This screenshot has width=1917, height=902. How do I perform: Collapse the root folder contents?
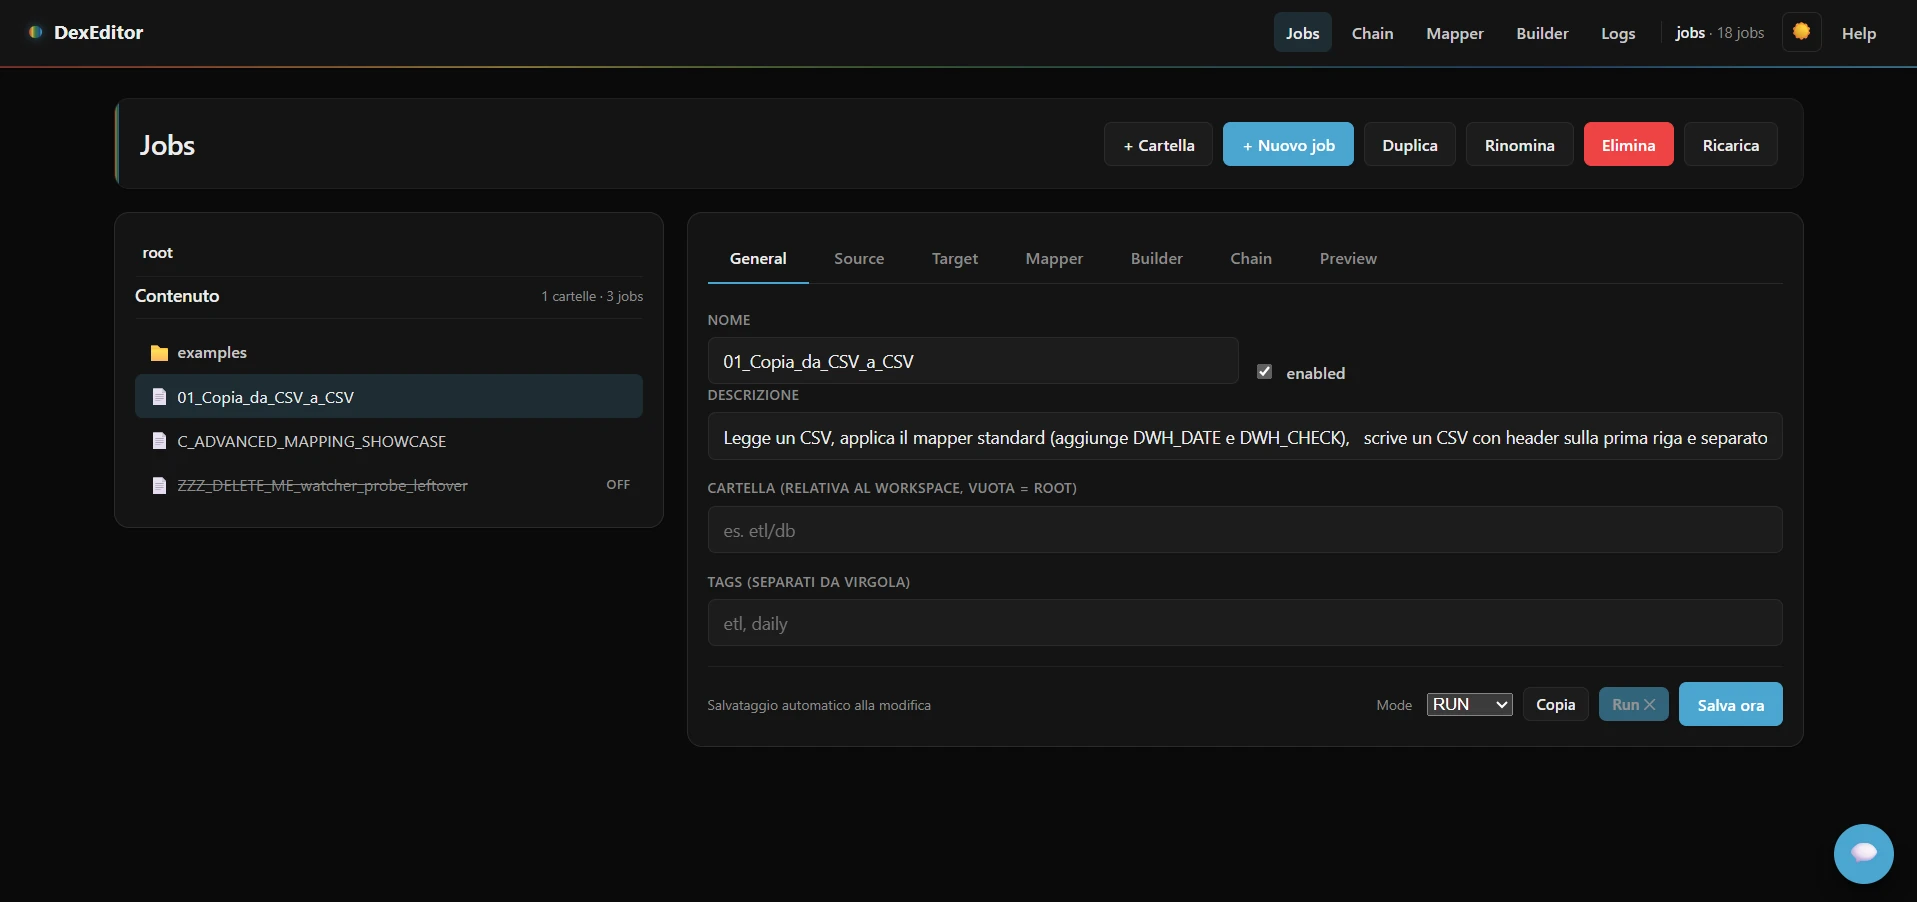coord(157,252)
